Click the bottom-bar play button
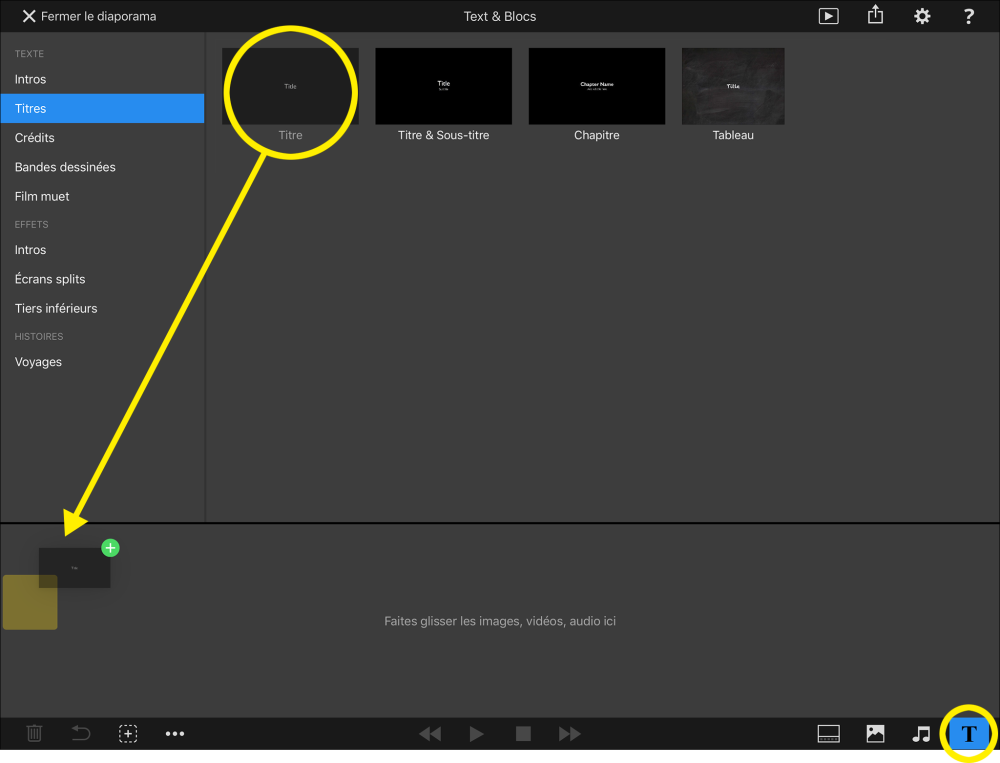Viewport: 1000px width, 763px height. [476, 734]
